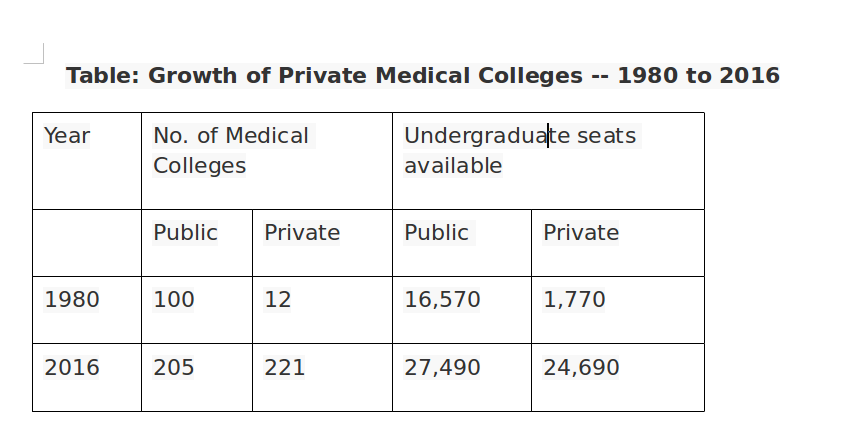Click the cell with value 100
Image resolution: width=843 pixels, height=422 pixels.
point(174,299)
